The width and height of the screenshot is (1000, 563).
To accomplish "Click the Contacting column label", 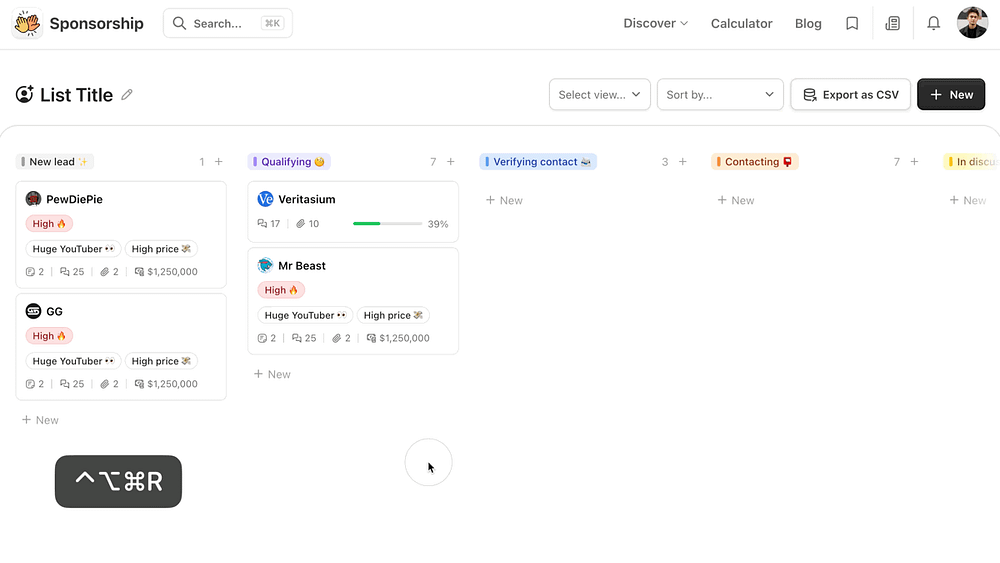I will (x=754, y=162).
